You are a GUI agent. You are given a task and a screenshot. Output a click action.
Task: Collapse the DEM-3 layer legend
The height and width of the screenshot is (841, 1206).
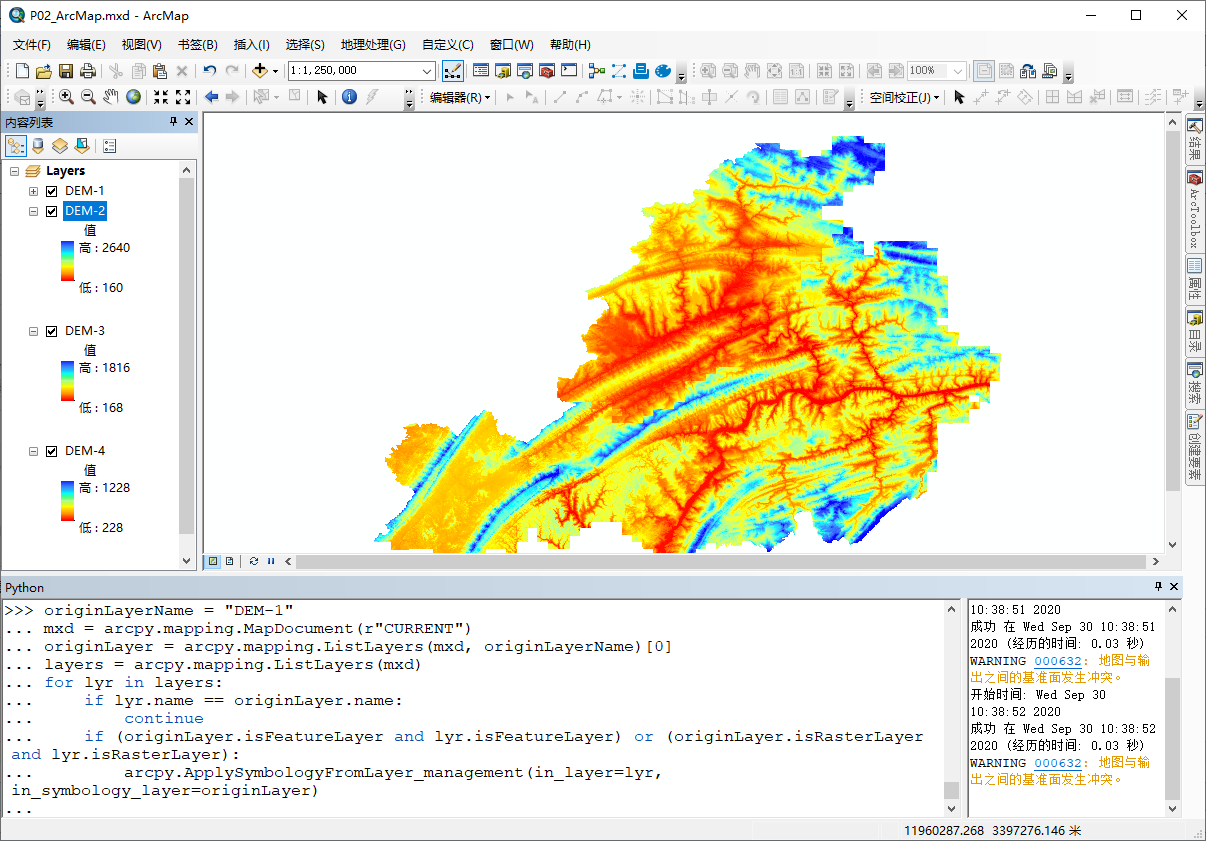34,331
